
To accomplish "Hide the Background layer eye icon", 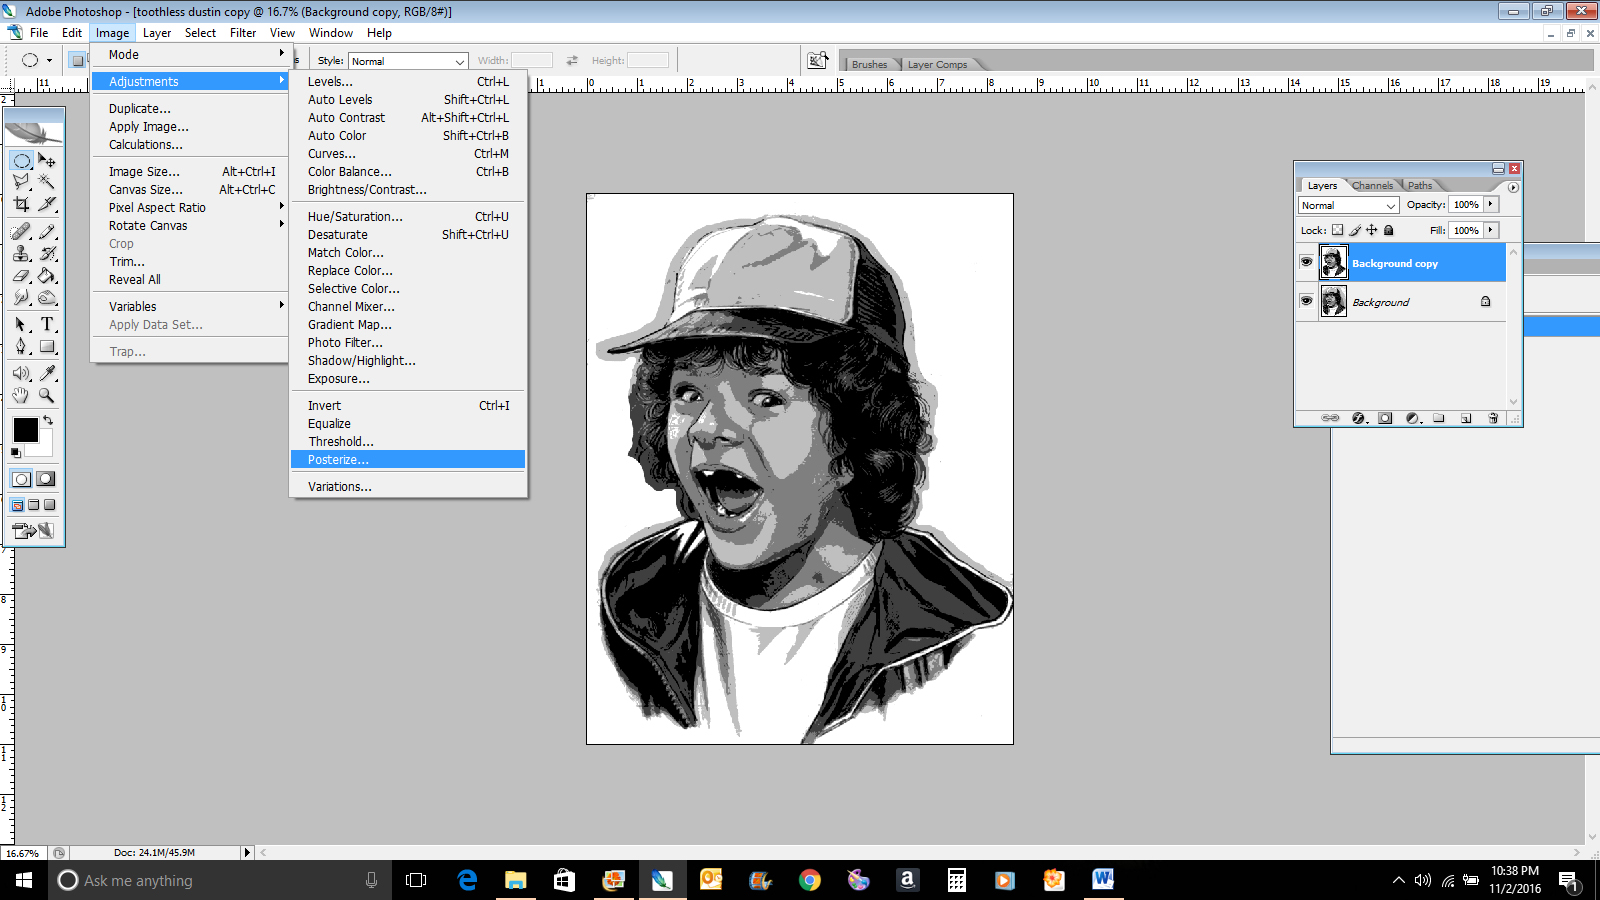I will click(x=1306, y=301).
